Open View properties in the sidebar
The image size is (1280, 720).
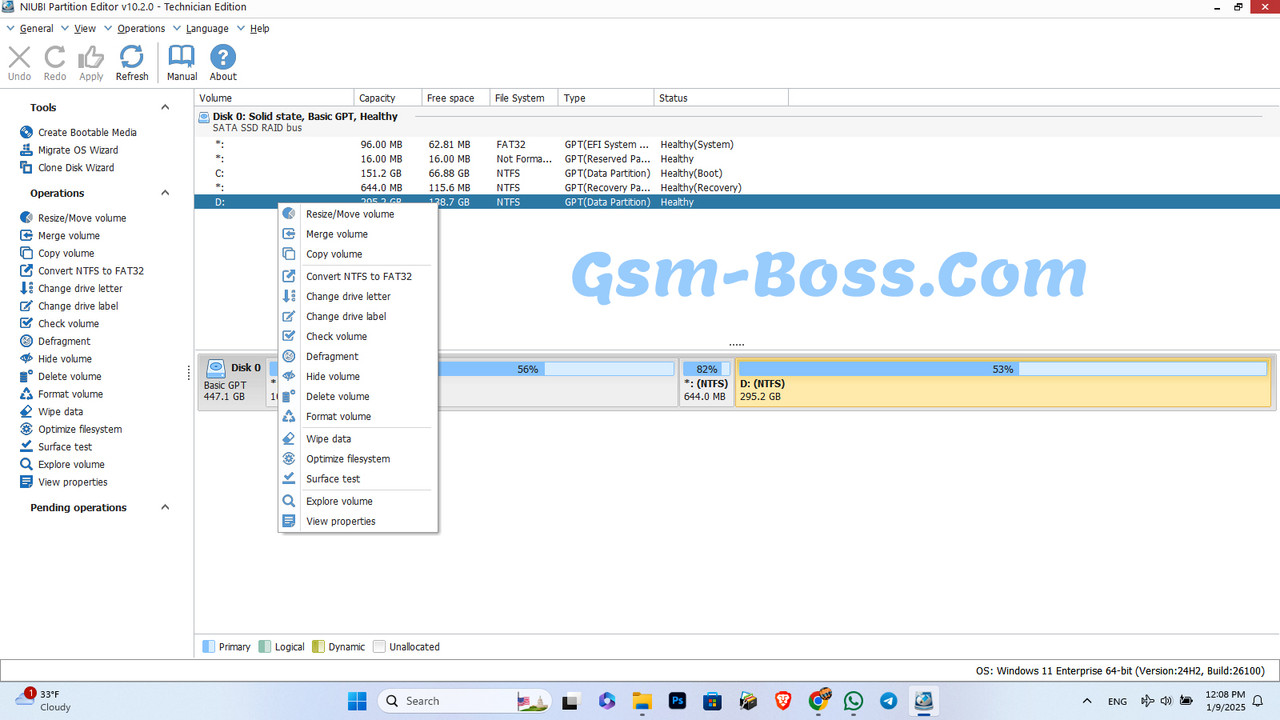pyautogui.click(x=63, y=482)
